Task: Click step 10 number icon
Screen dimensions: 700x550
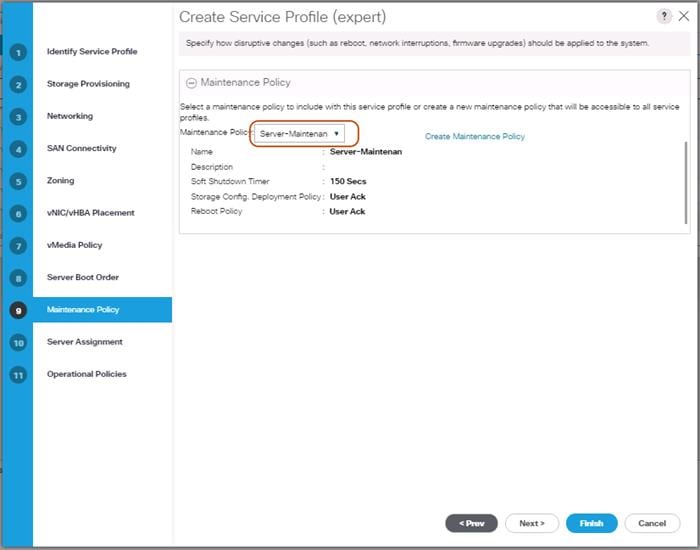Action: [x=18, y=342]
